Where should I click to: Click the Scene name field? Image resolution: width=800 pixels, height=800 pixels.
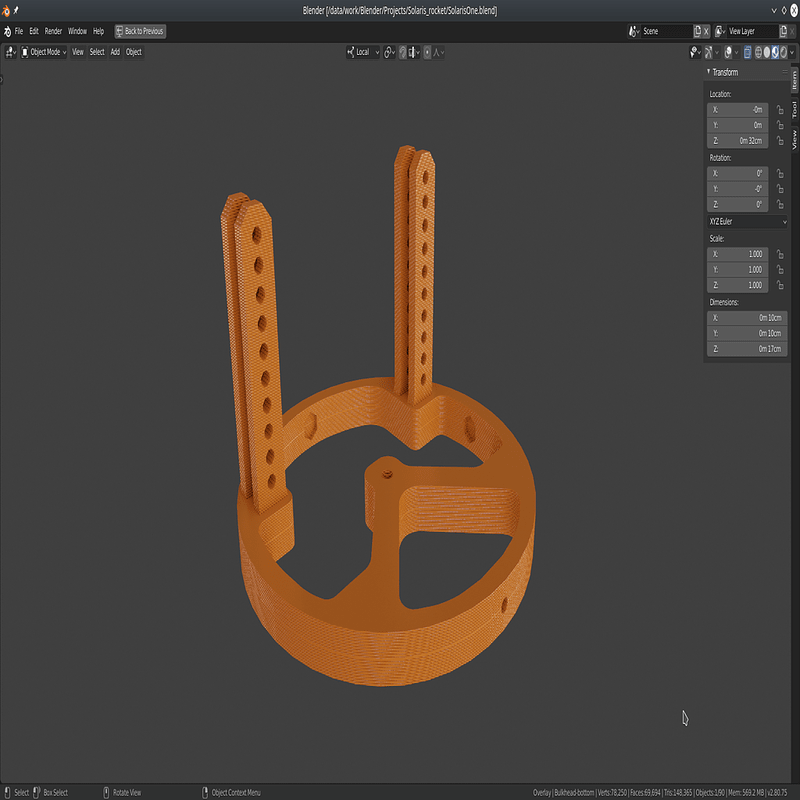(x=667, y=32)
